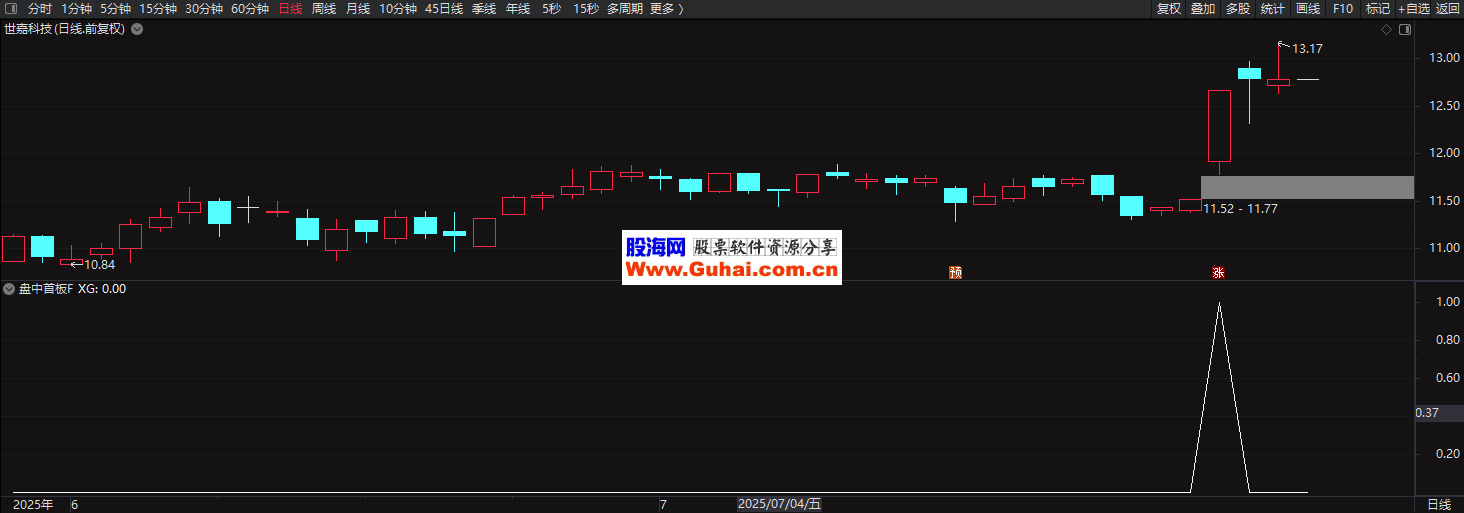Open dropdown next to 世嘉科技 title

[x=137, y=29]
